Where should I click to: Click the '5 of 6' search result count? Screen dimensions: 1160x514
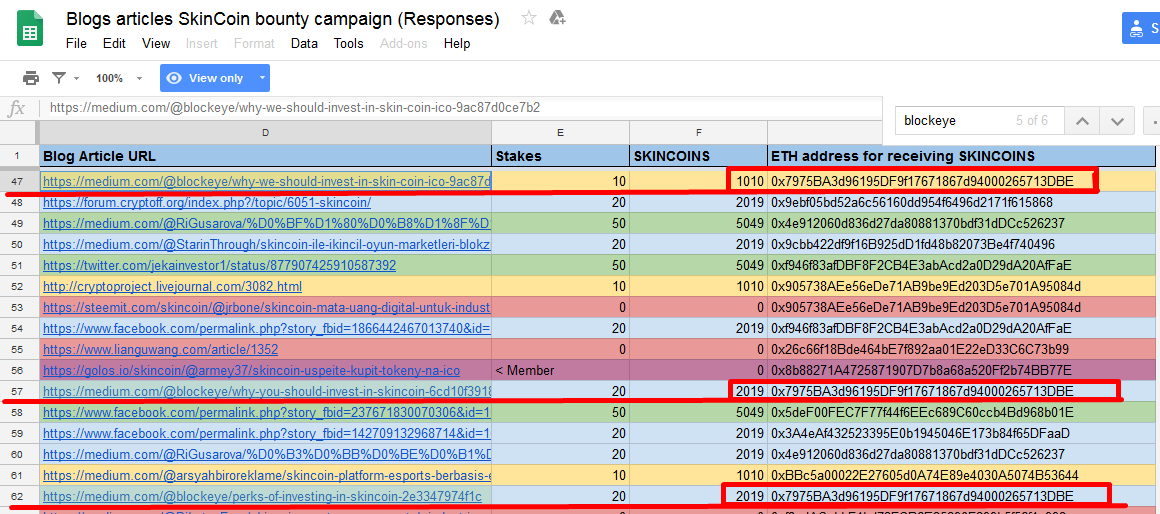tap(1031, 121)
